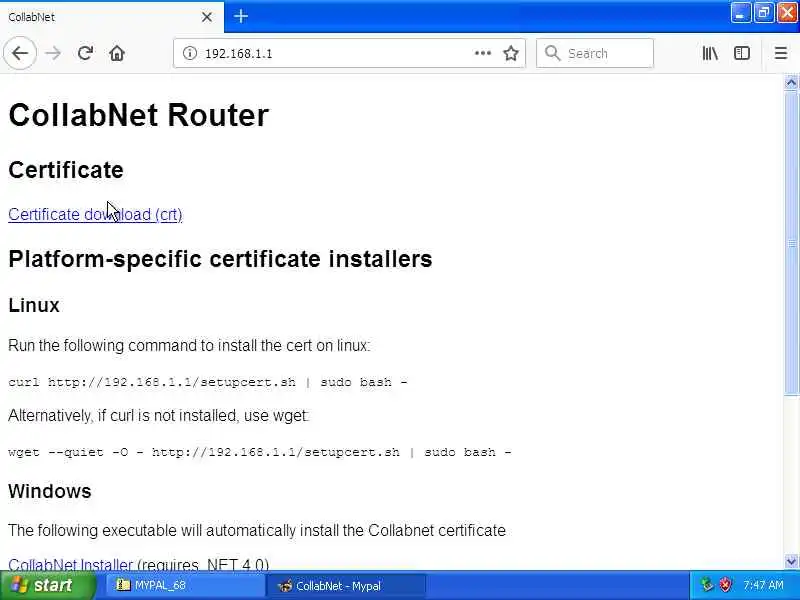Screen dimensions: 800x600
Task: Open the Windows Start menu
Action: pyautogui.click(x=47, y=585)
